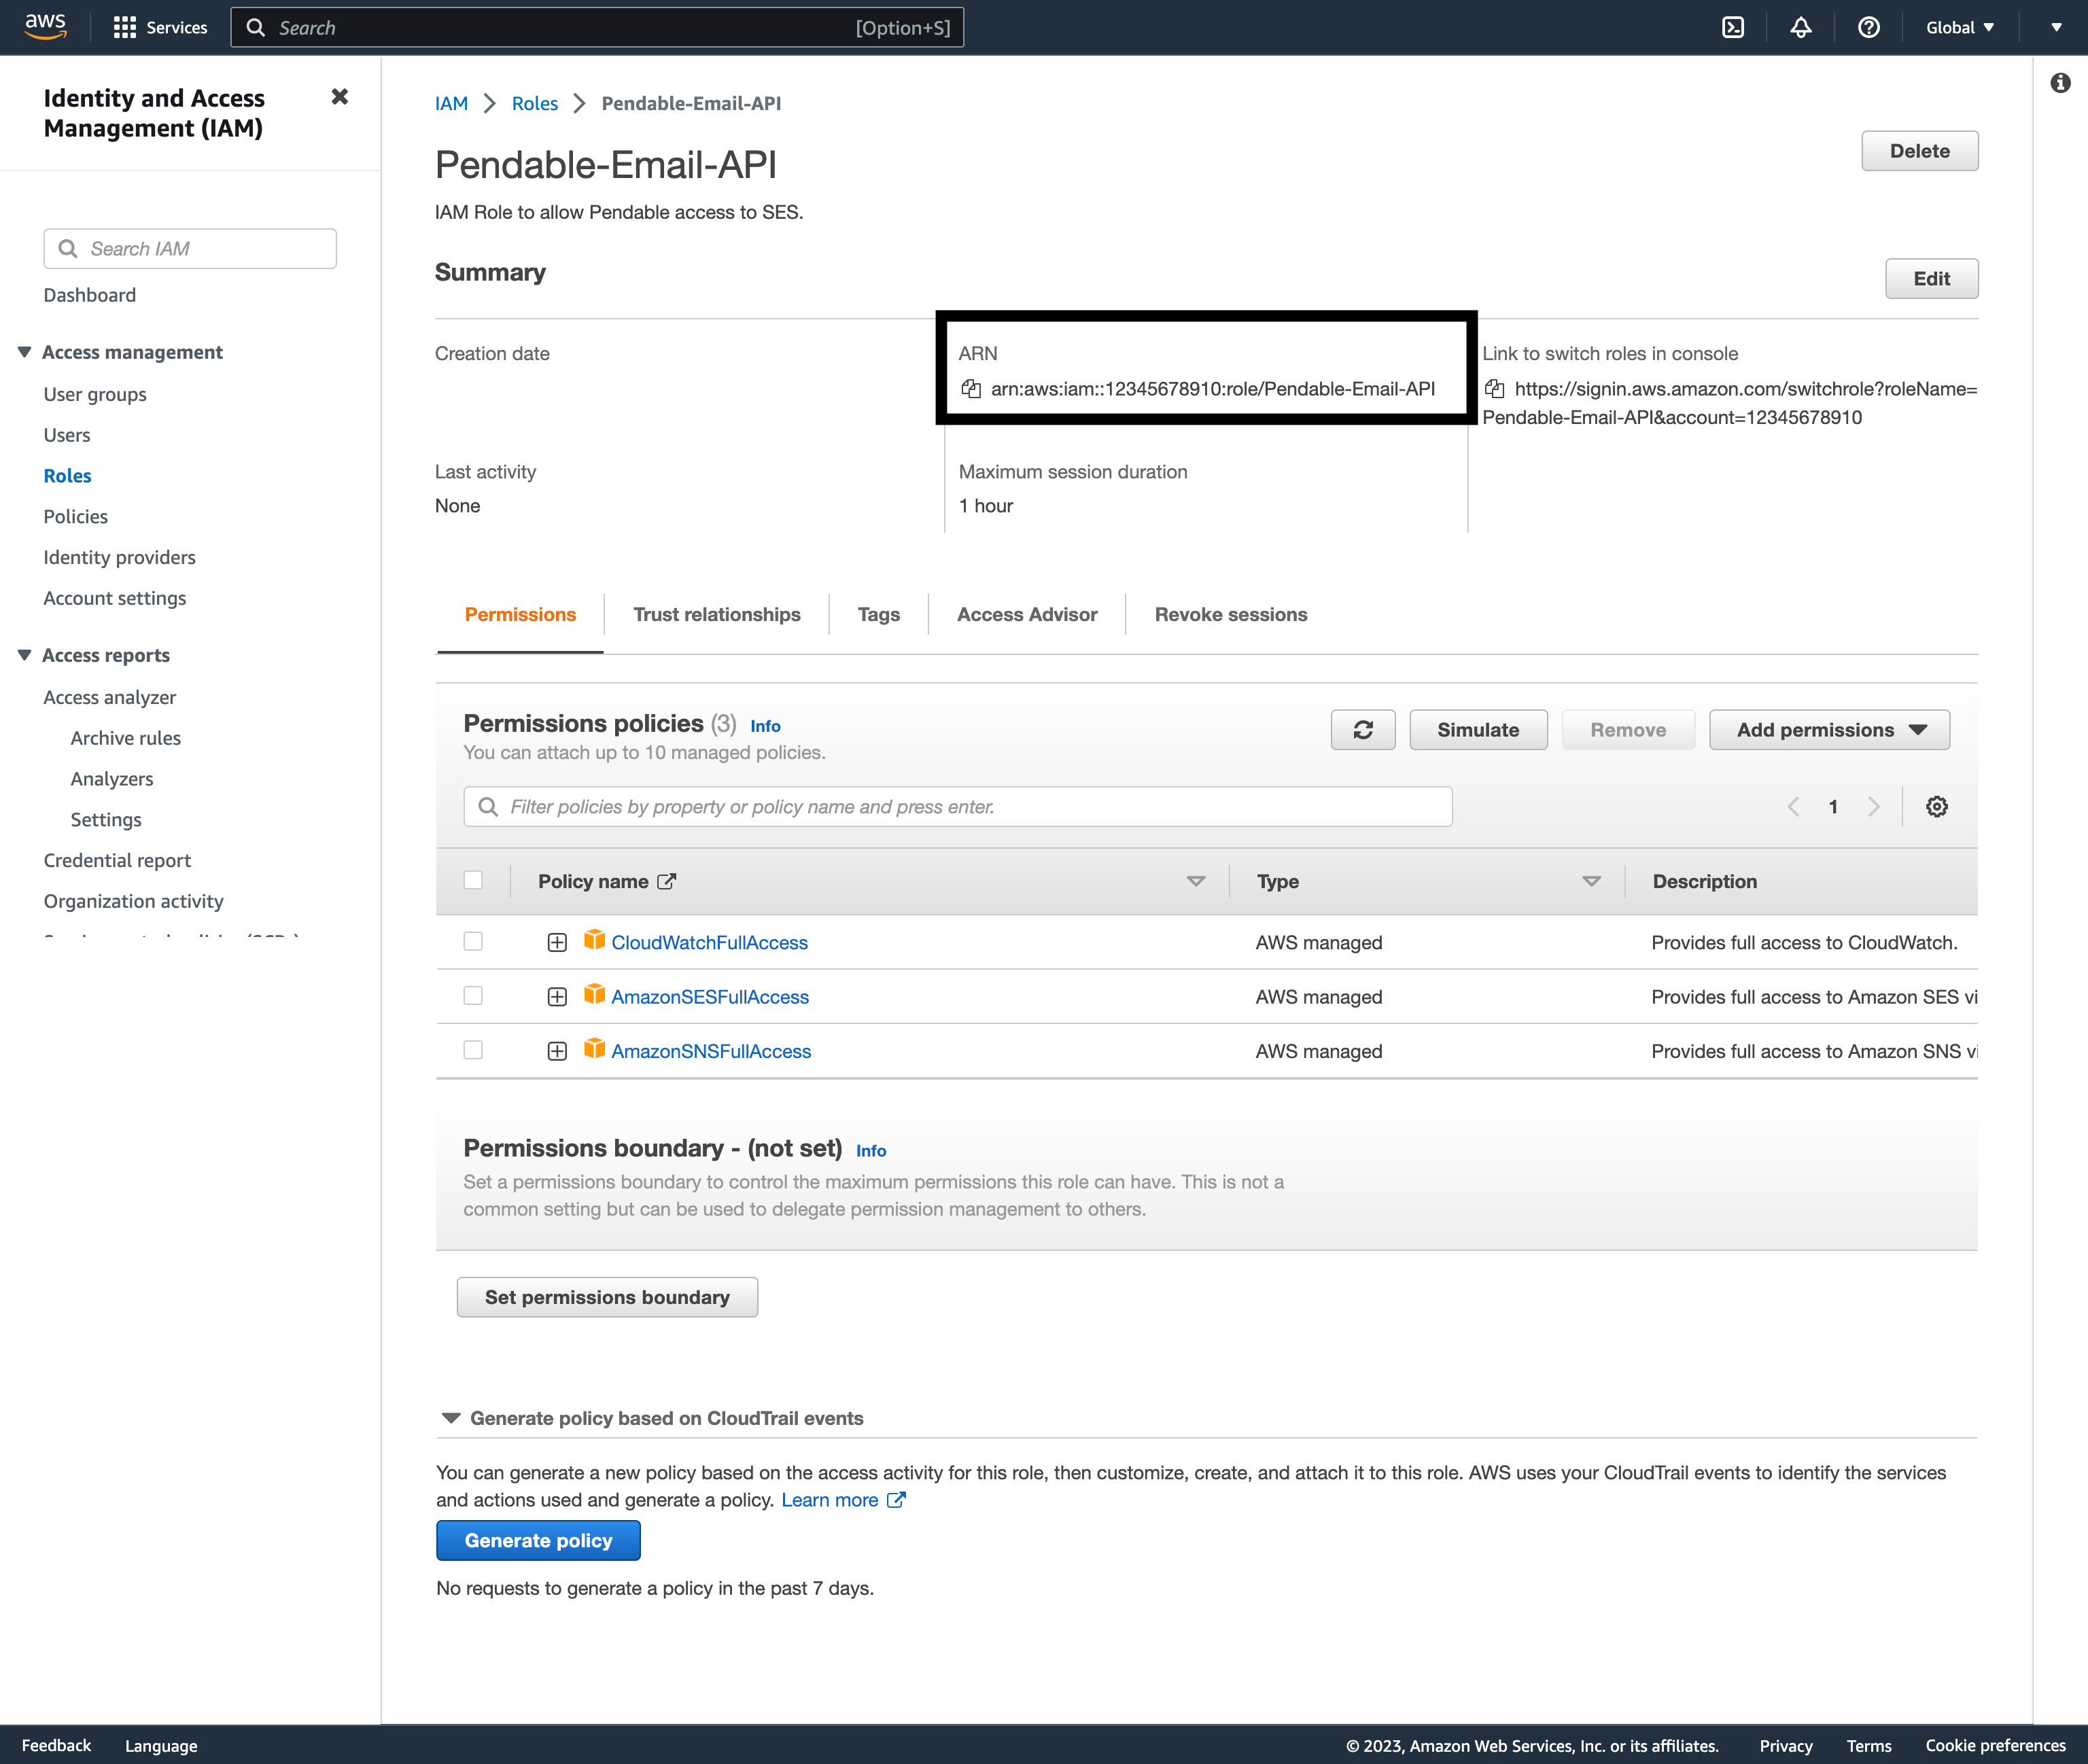Screen dimensions: 2088x1764
Task: Click Roles in the breadcrumb
Action: pos(535,103)
